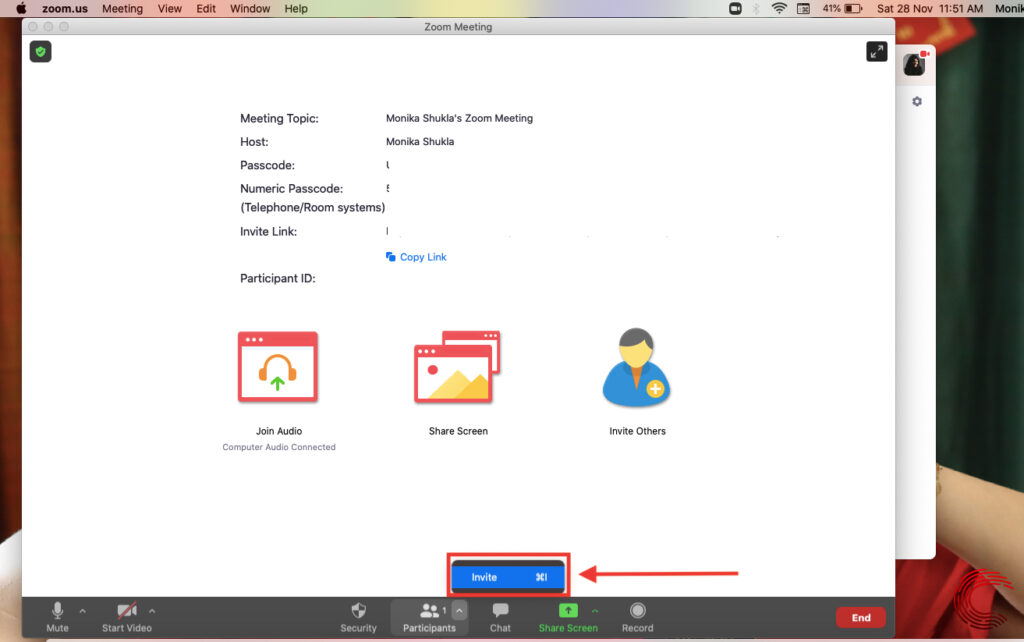The height and width of the screenshot is (642, 1024).
Task: Click the Invite Others person icon
Action: tap(637, 367)
